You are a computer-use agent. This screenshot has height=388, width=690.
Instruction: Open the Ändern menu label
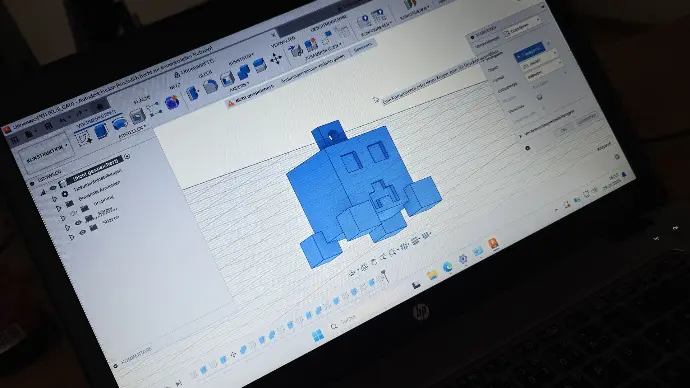click(239, 87)
